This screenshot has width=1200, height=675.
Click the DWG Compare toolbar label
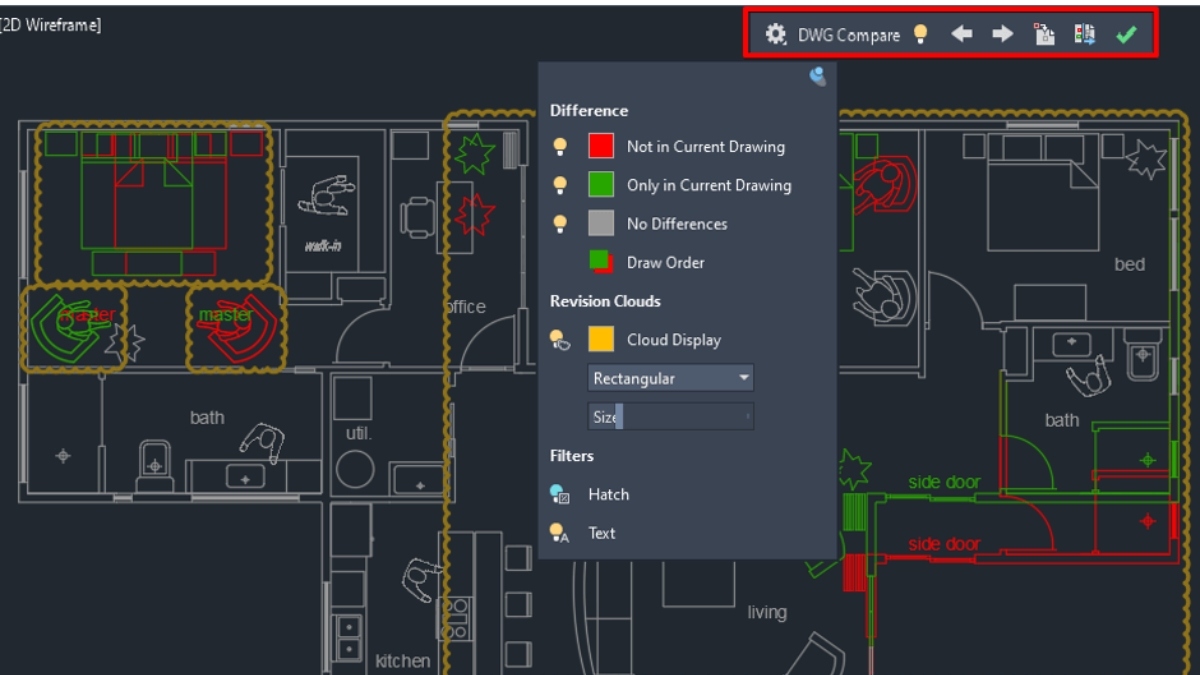tap(849, 35)
